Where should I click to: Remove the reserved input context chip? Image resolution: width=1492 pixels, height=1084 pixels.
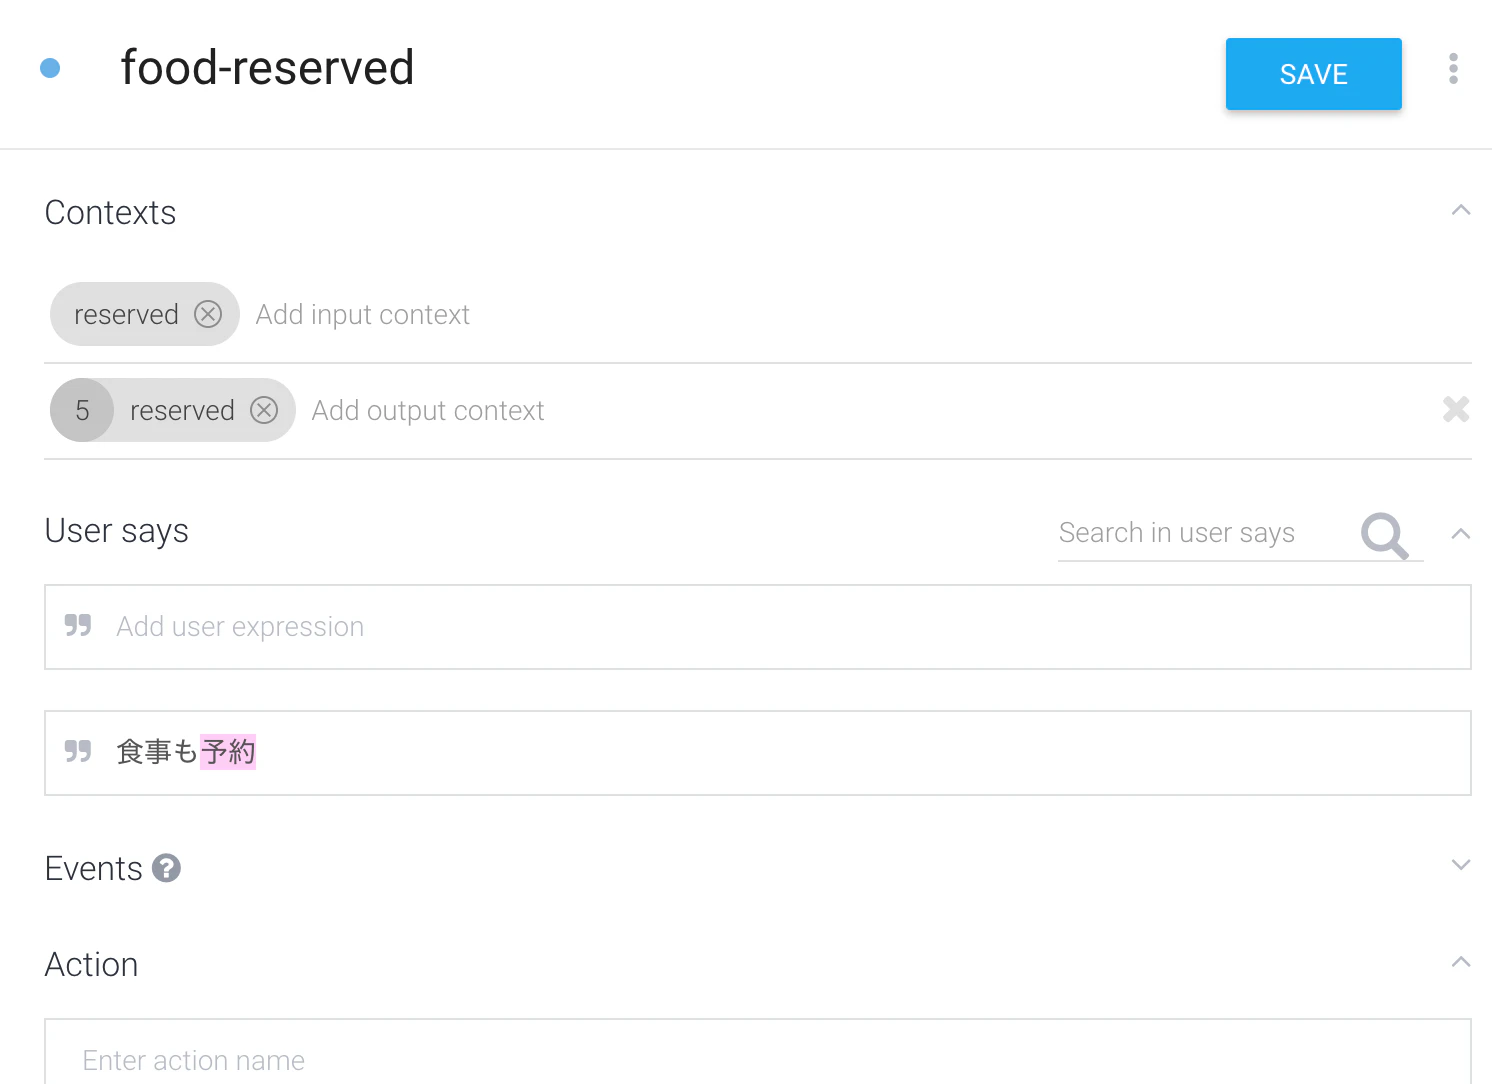pos(208,314)
